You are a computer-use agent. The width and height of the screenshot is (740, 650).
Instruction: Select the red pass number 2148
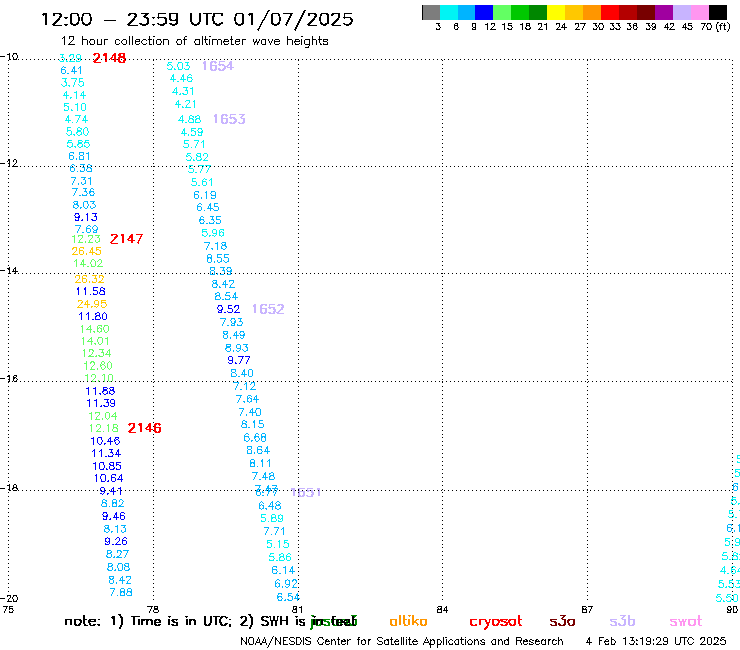pyautogui.click(x=109, y=58)
